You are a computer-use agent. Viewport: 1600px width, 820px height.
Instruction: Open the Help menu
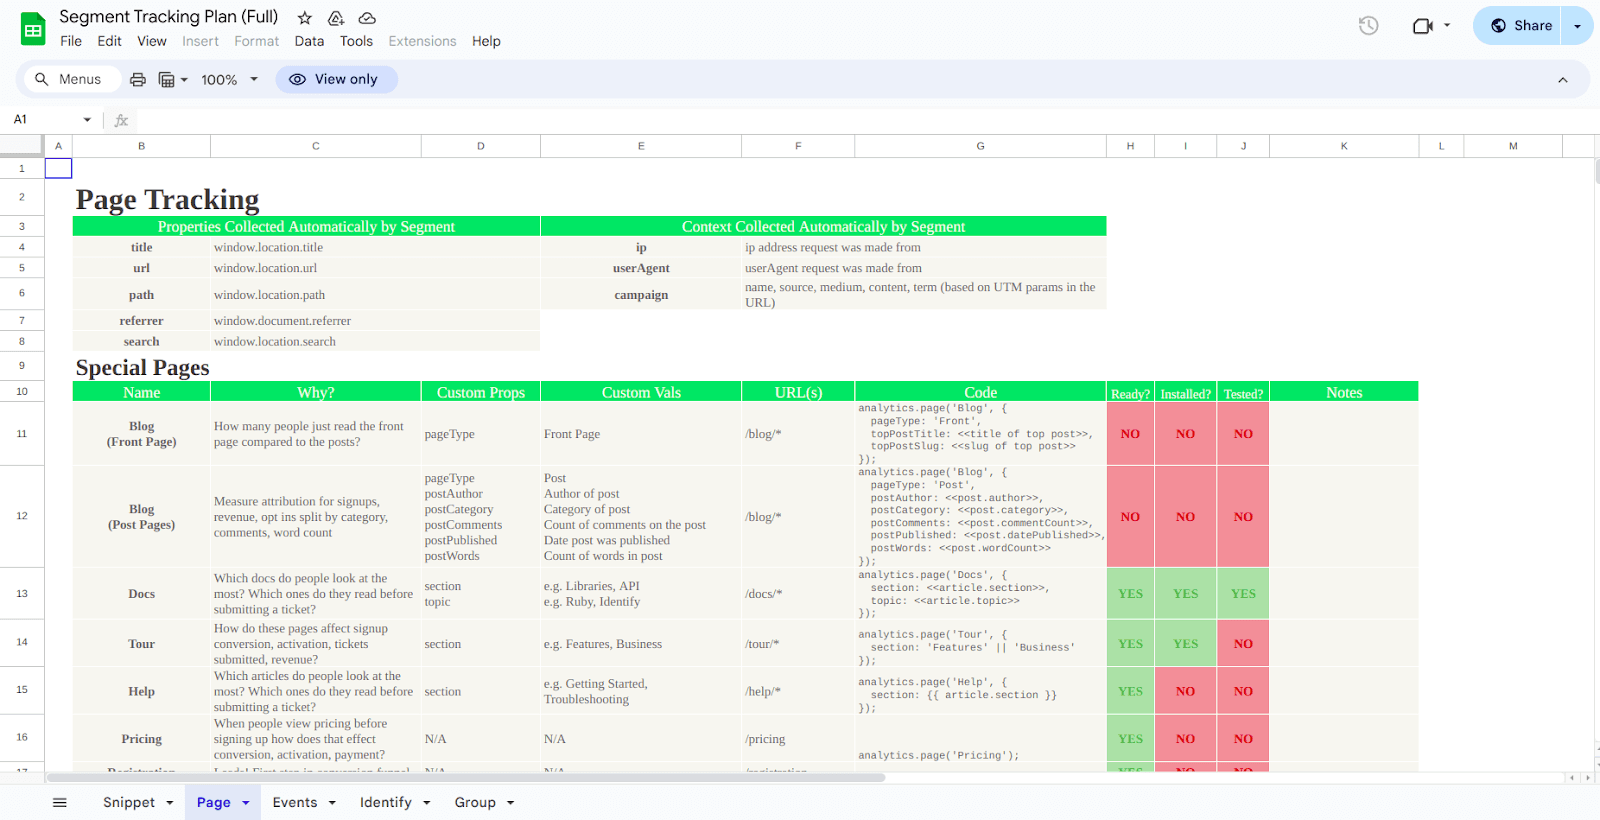tap(486, 41)
